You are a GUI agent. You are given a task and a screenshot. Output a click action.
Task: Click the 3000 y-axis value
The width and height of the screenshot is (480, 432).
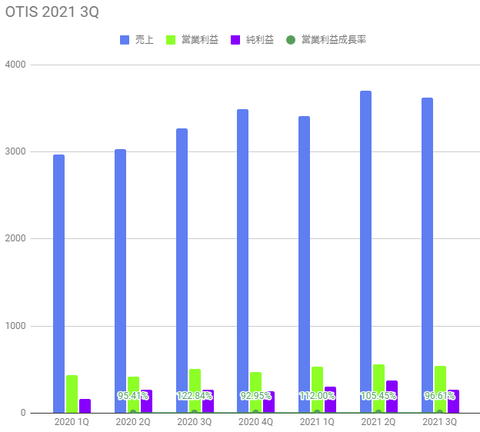[15, 151]
